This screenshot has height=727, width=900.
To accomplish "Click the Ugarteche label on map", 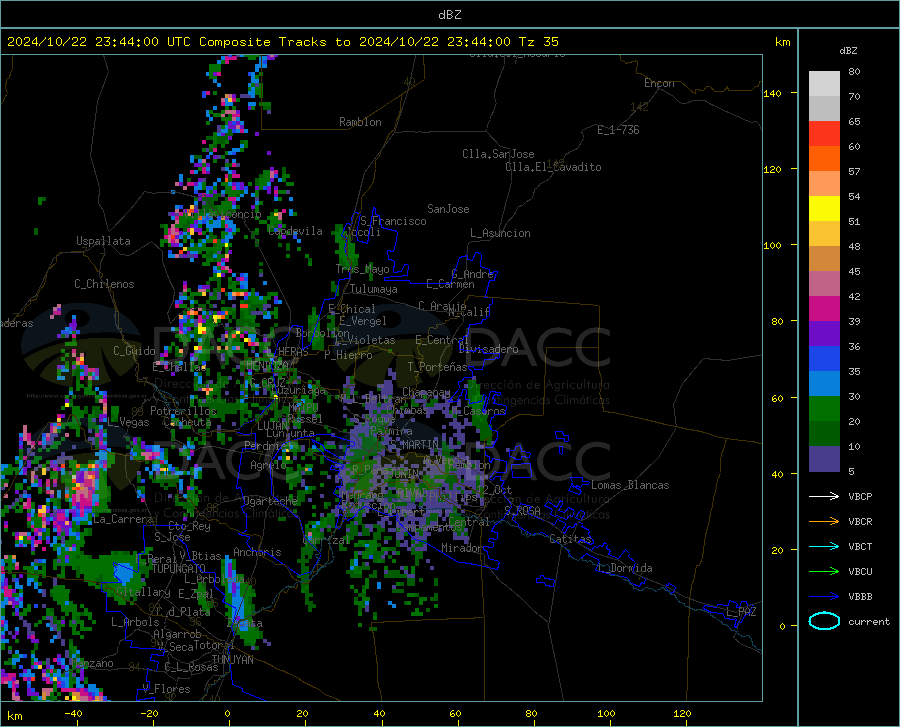I will point(270,500).
